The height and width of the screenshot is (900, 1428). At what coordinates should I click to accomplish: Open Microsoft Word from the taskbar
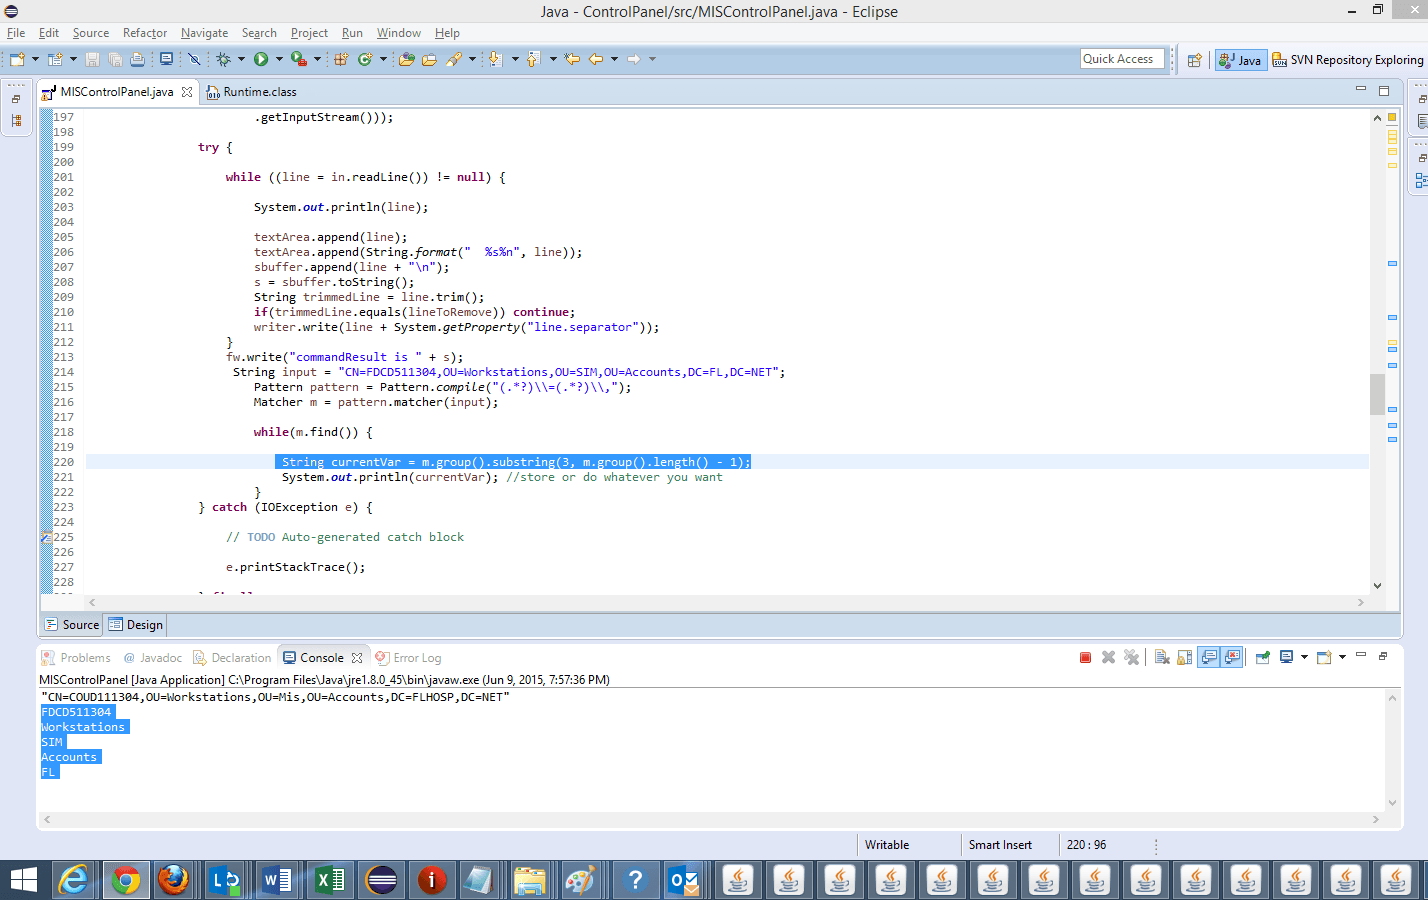[x=277, y=880]
